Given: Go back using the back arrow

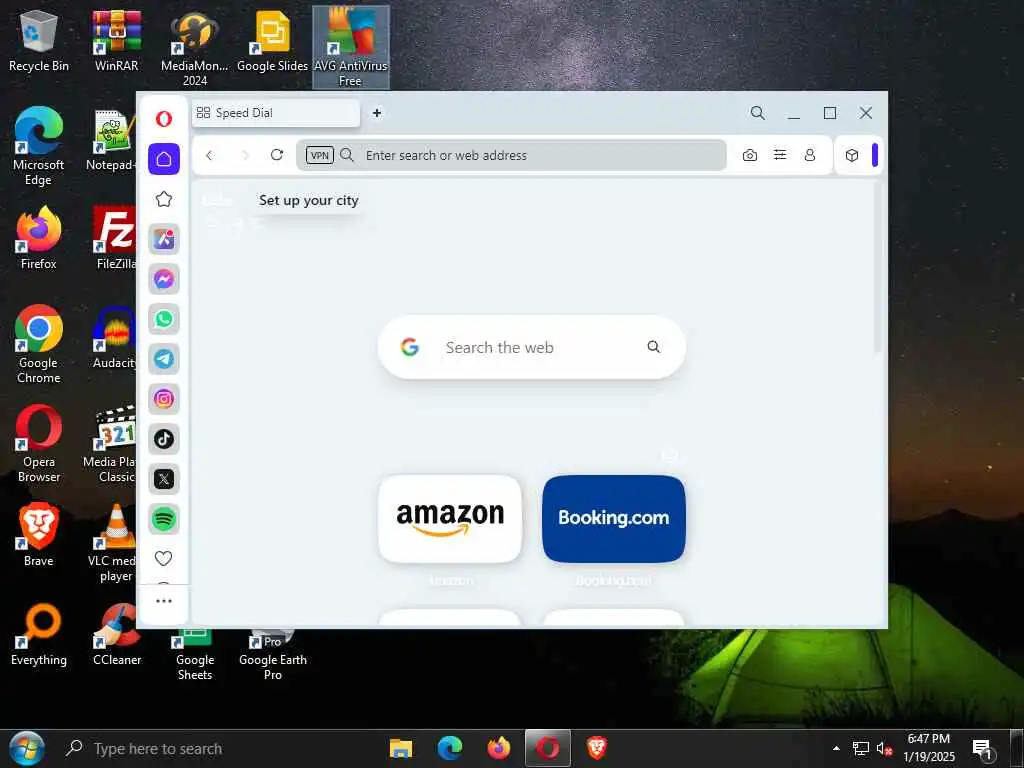Looking at the screenshot, I should tap(209, 155).
